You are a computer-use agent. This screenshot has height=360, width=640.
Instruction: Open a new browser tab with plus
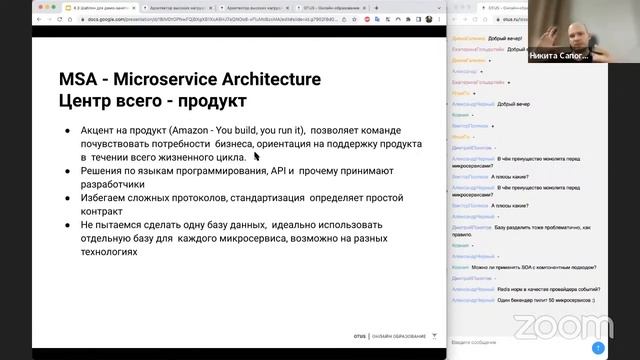coord(376,8)
